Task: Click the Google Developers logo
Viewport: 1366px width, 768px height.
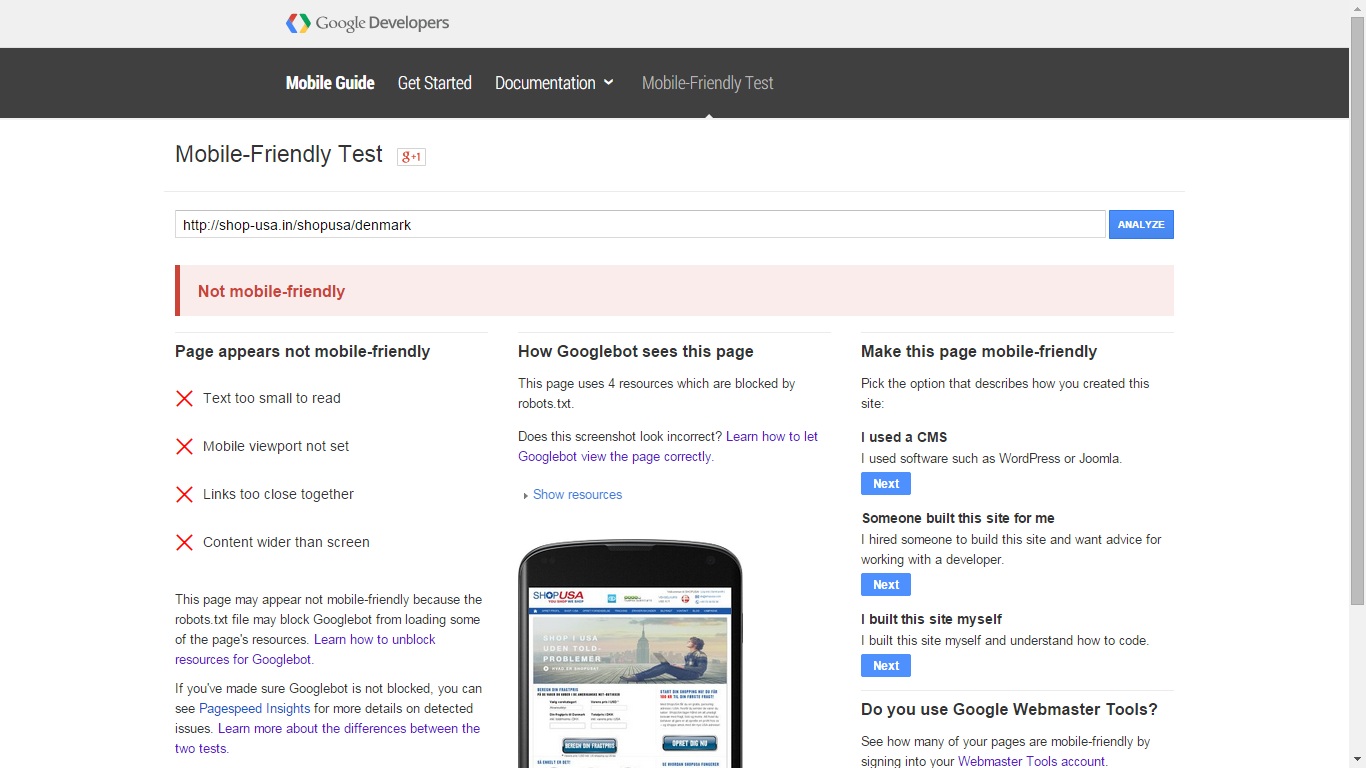Action: pos(367,23)
